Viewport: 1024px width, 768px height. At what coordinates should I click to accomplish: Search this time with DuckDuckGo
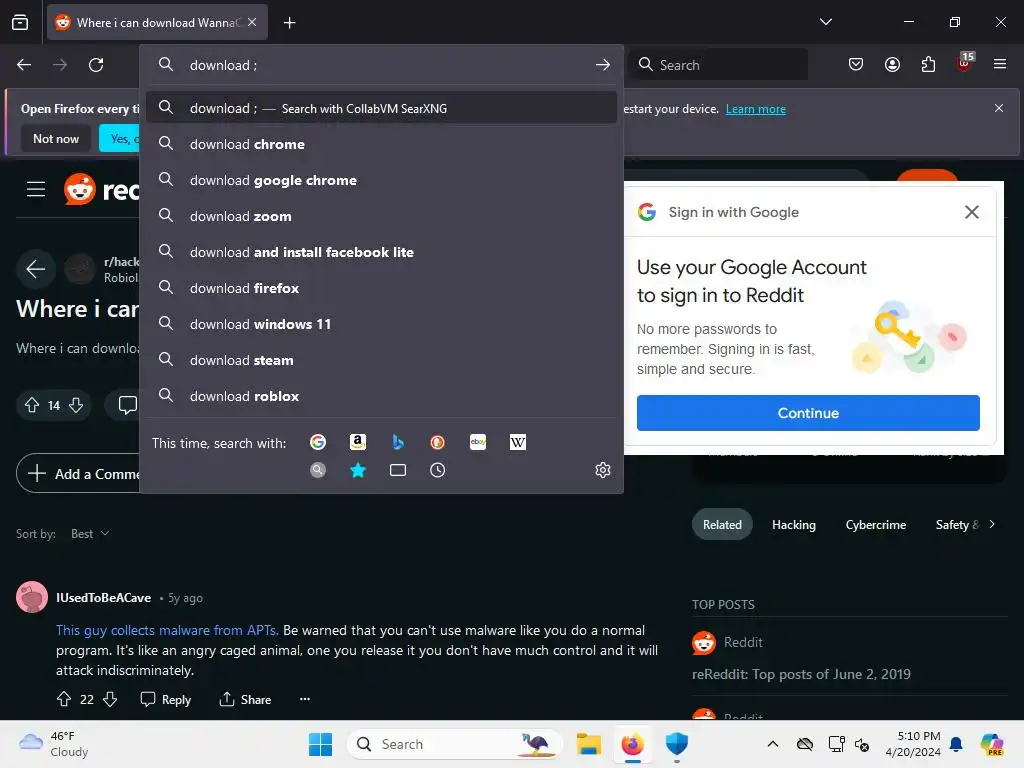point(438,442)
